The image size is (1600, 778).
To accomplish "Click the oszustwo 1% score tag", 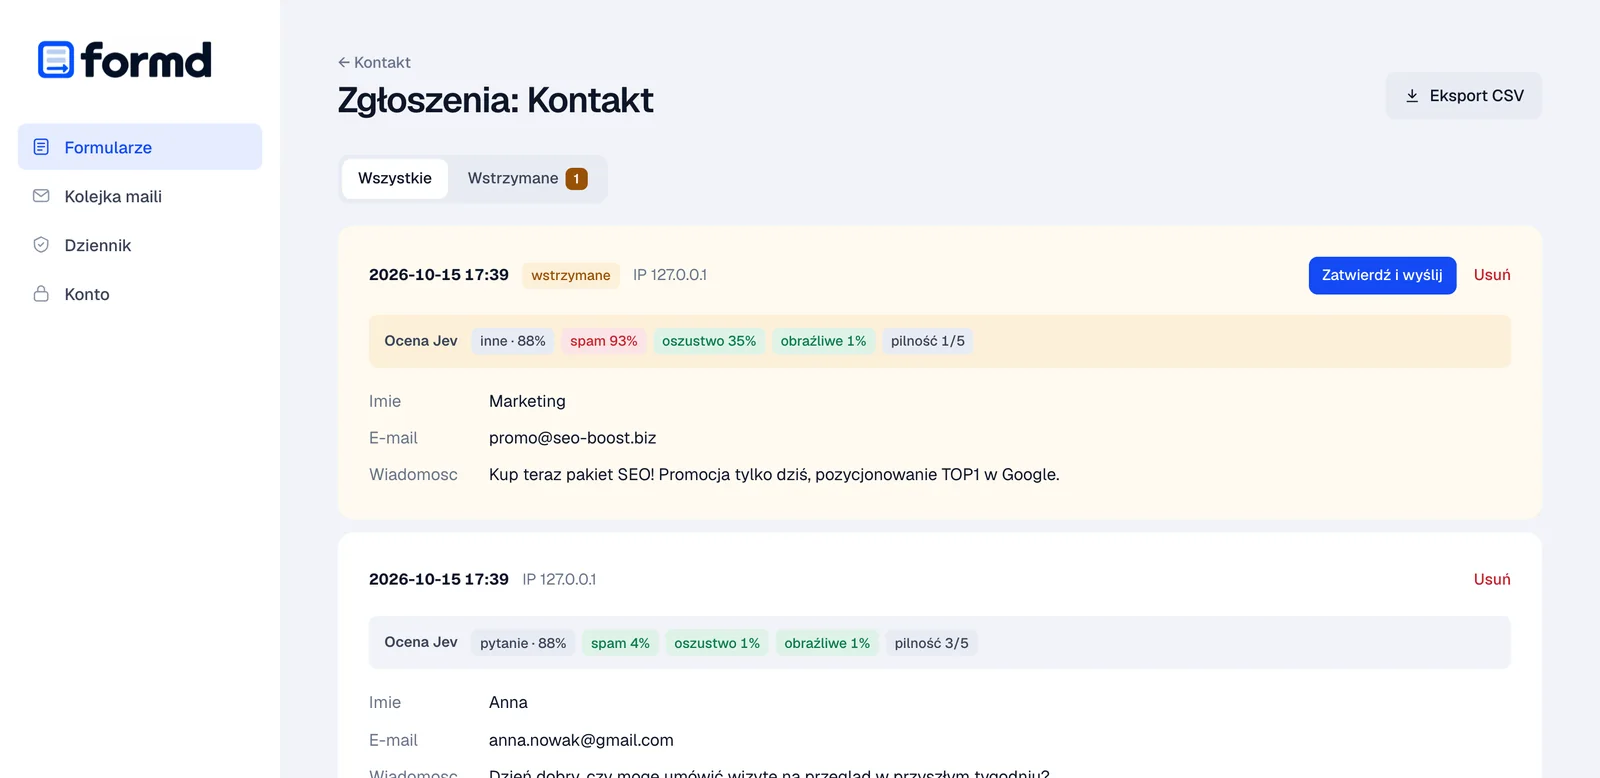I will [717, 643].
